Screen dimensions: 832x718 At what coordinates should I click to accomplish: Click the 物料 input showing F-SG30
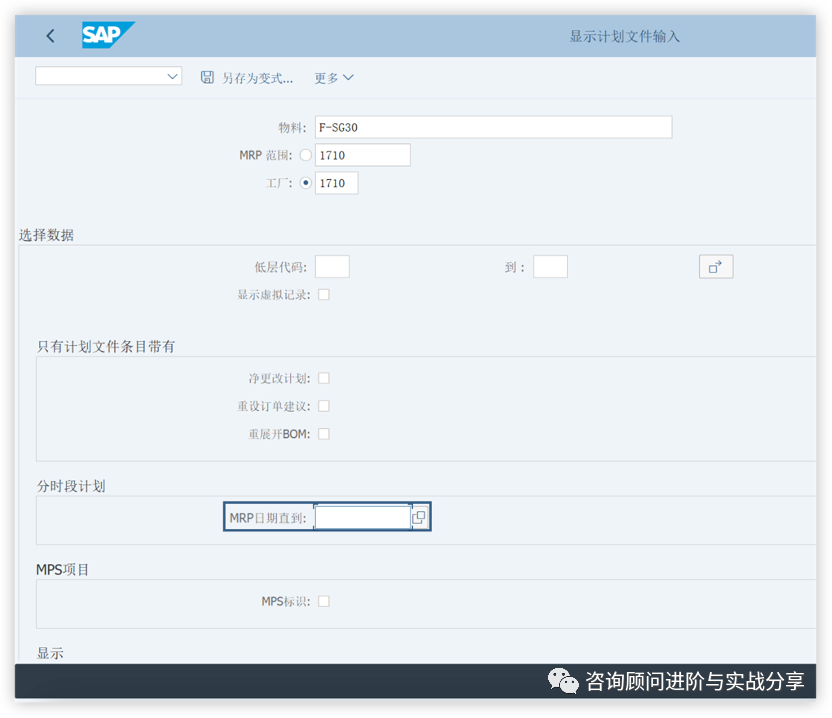click(493, 127)
